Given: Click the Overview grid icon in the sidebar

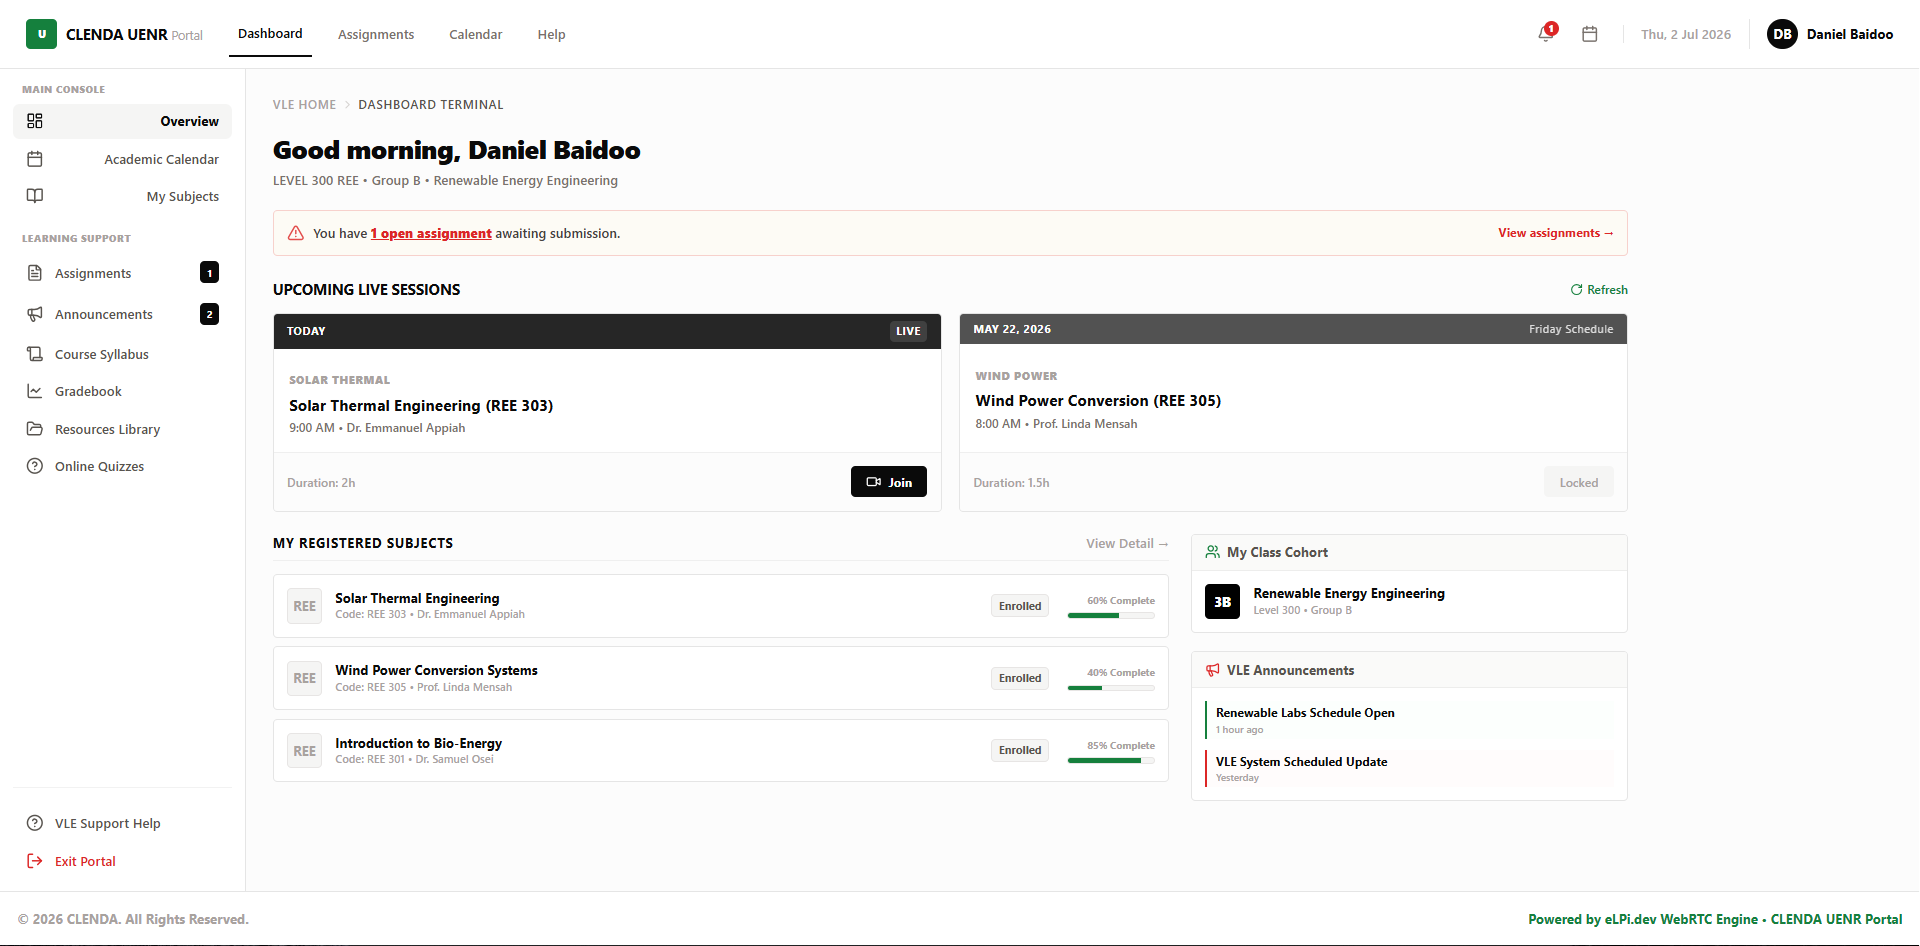Looking at the screenshot, I should point(35,121).
